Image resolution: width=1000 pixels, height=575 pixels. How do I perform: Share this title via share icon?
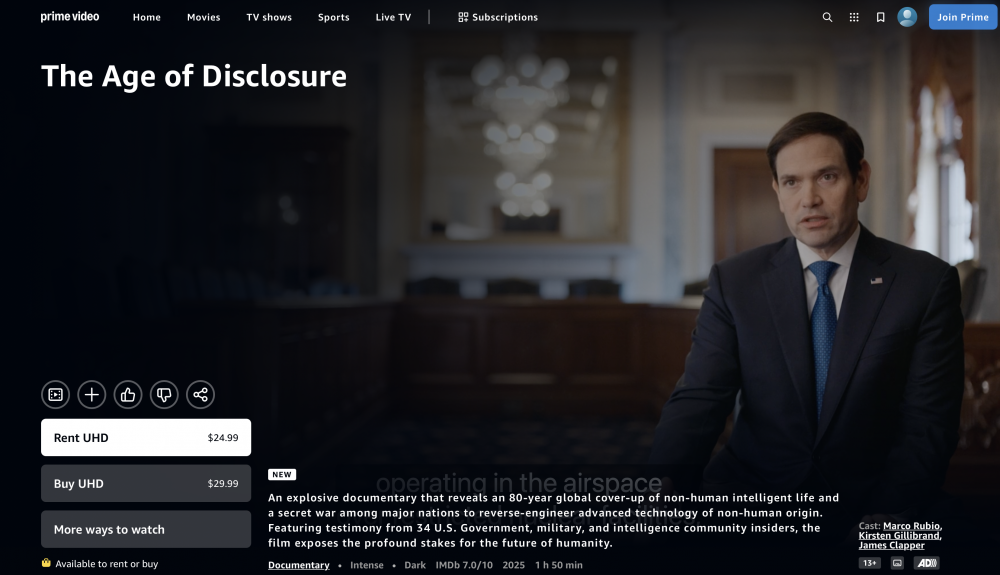[x=200, y=395]
